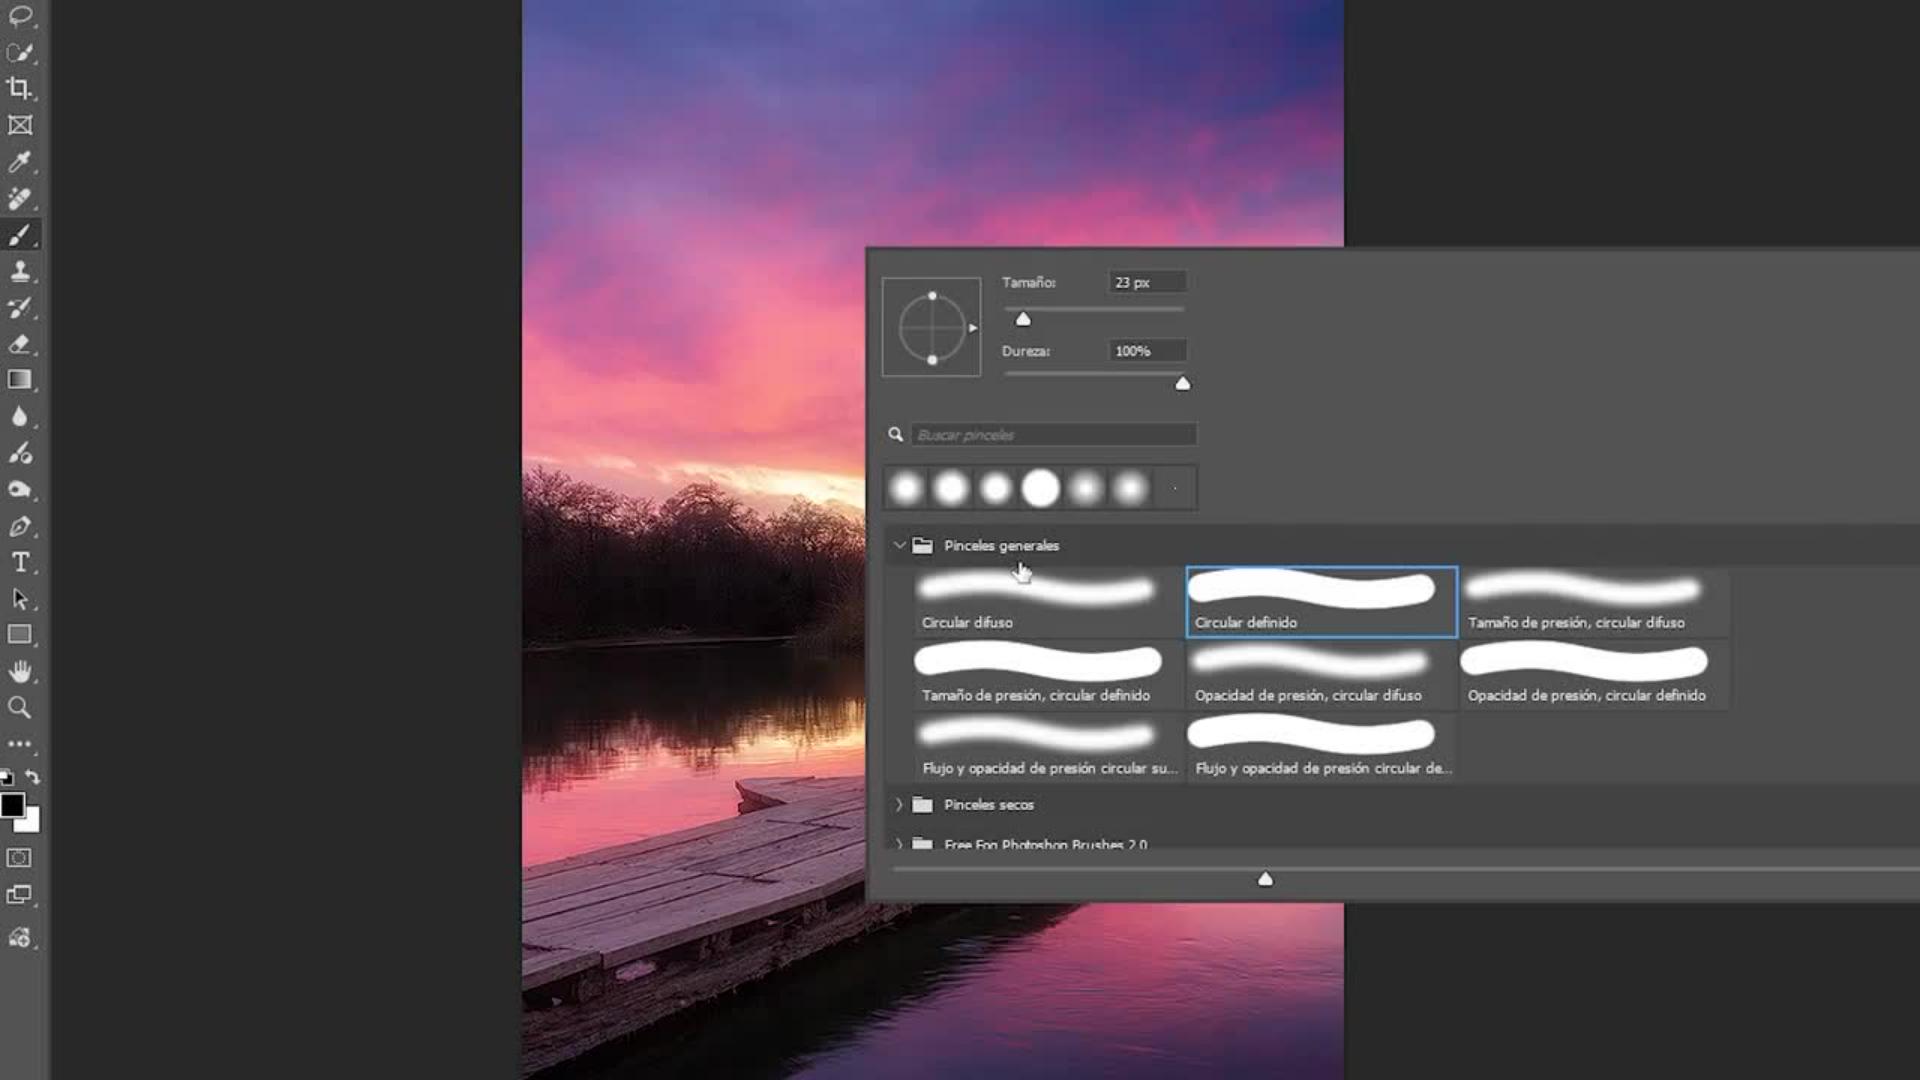
Task: Select the Gradient tool
Action: point(19,380)
